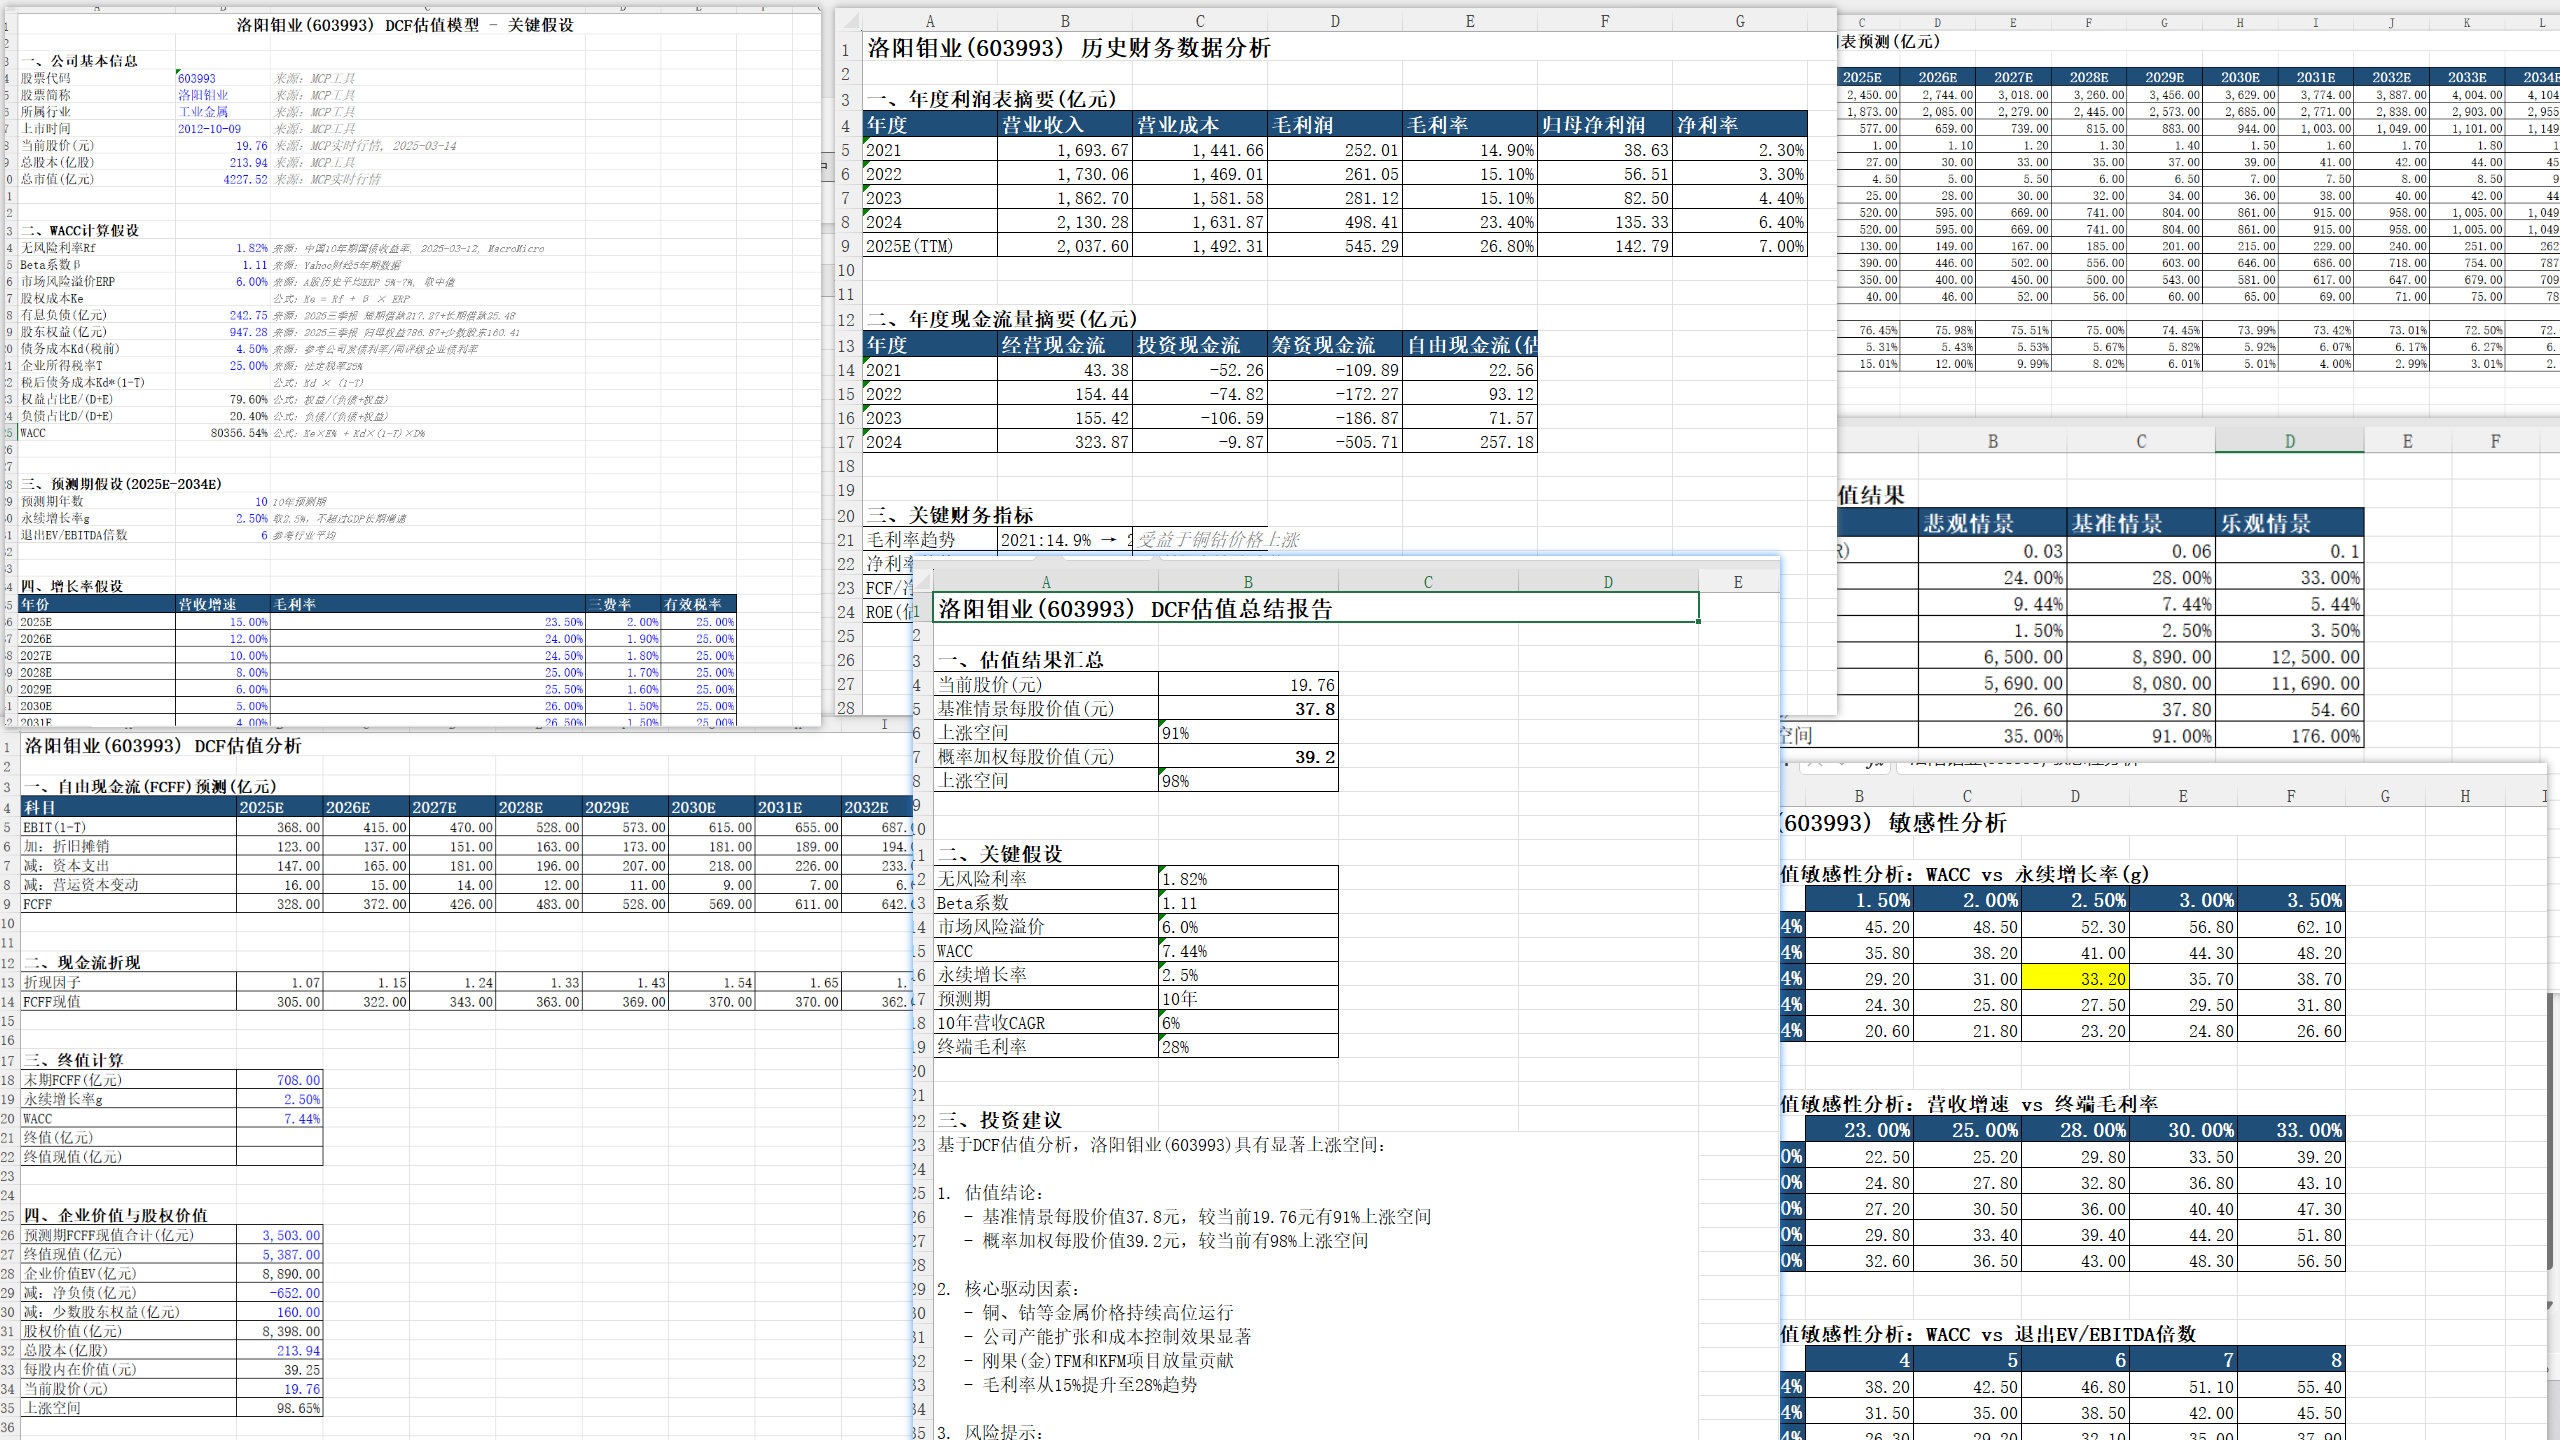Viewport: 2560px width, 1440px height.
Task: Select column G header in the sensitivity sheet
Action: (x=2385, y=796)
